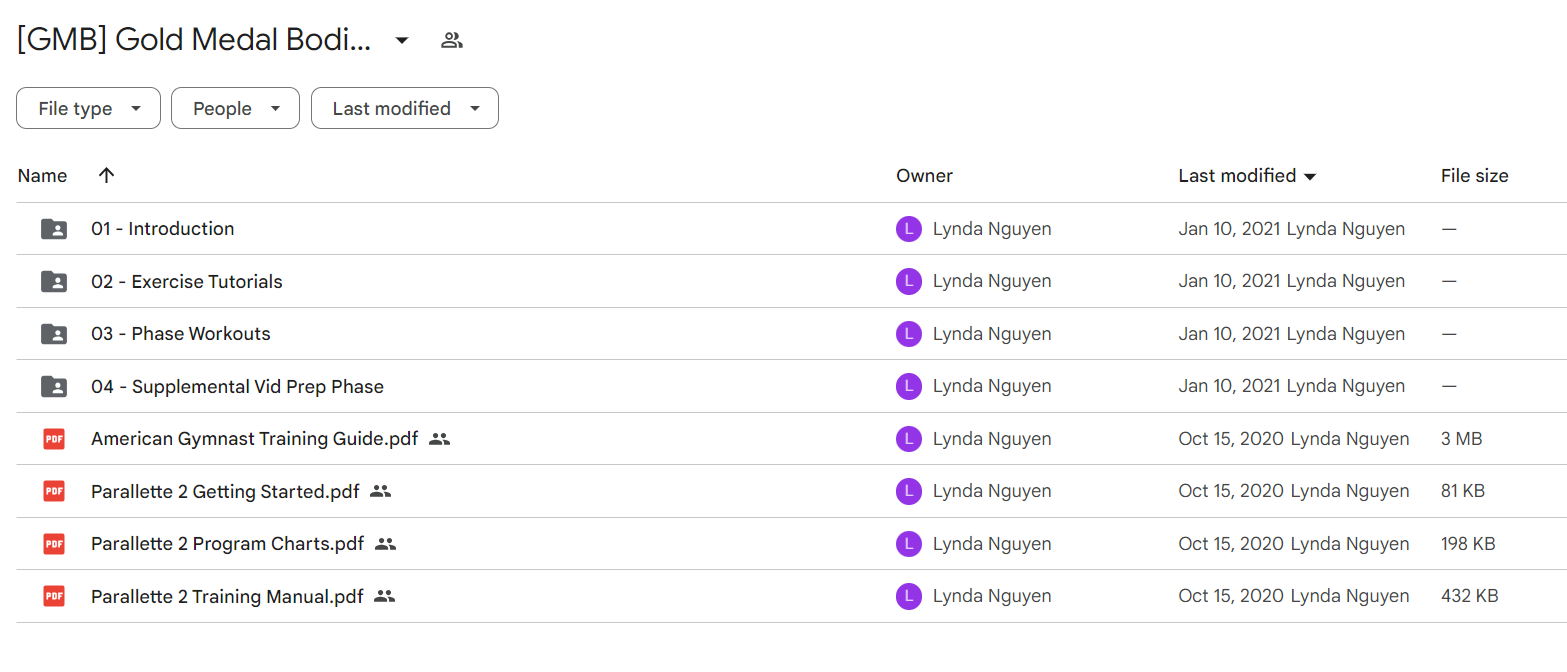The image size is (1567, 672).
Task: Click folder icon for 04 - Supplemental Vid Prep Phase
Action: 54,387
